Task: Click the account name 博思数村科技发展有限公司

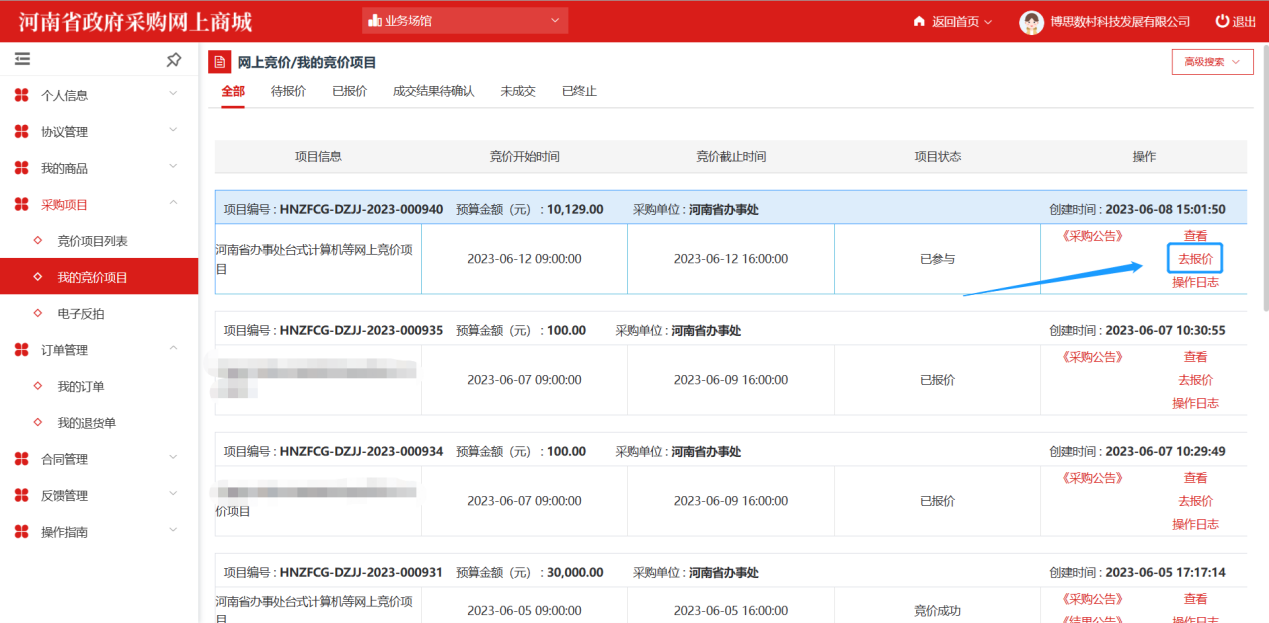Action: [x=1120, y=22]
